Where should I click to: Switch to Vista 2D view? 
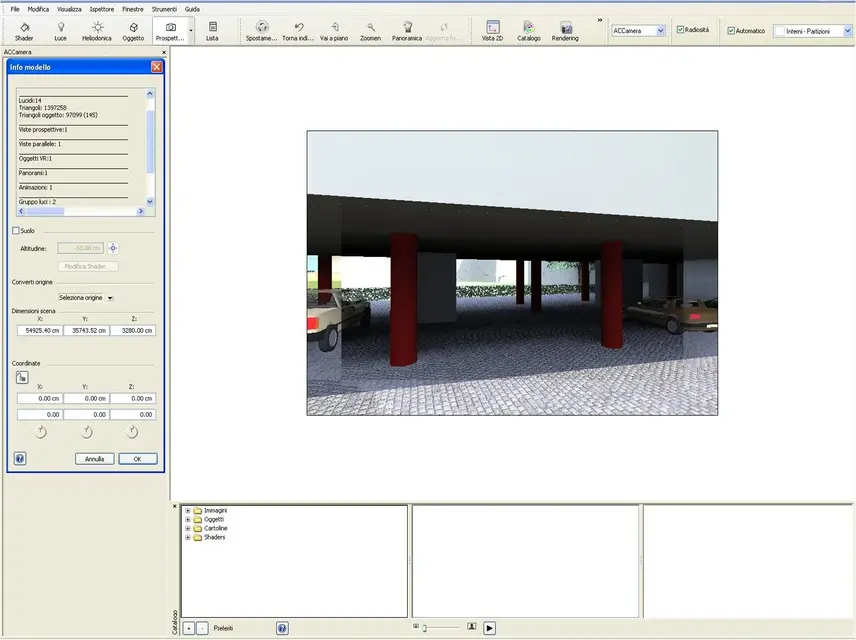tap(492, 31)
